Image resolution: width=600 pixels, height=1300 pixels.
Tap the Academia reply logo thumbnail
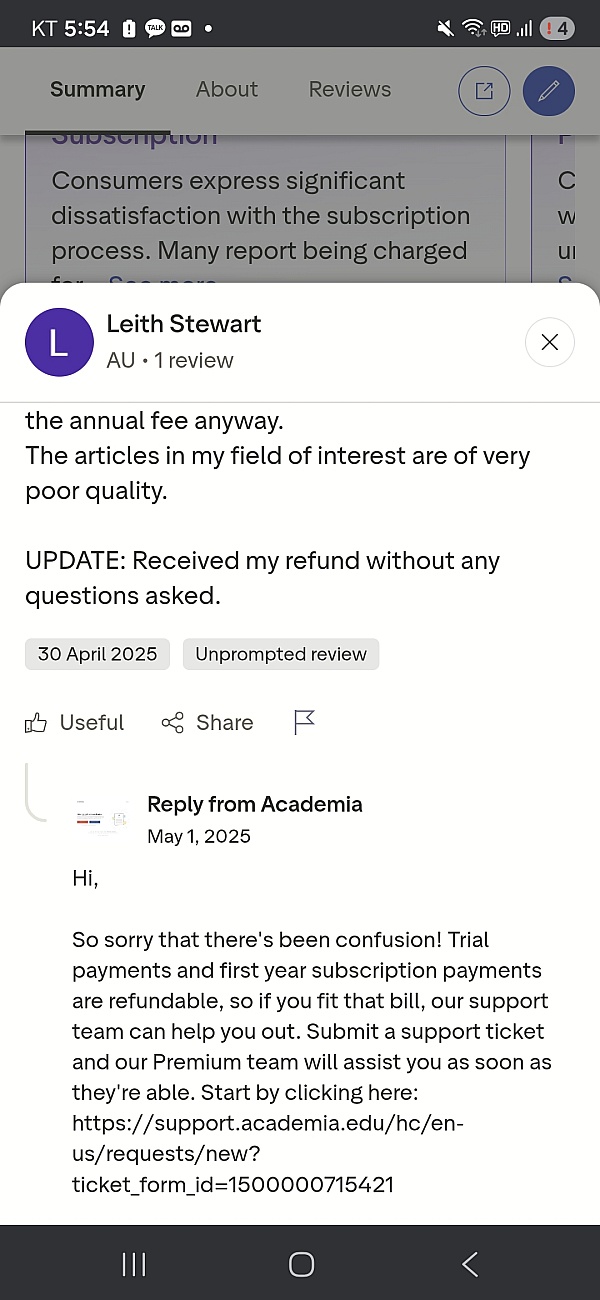pyautogui.click(x=101, y=818)
